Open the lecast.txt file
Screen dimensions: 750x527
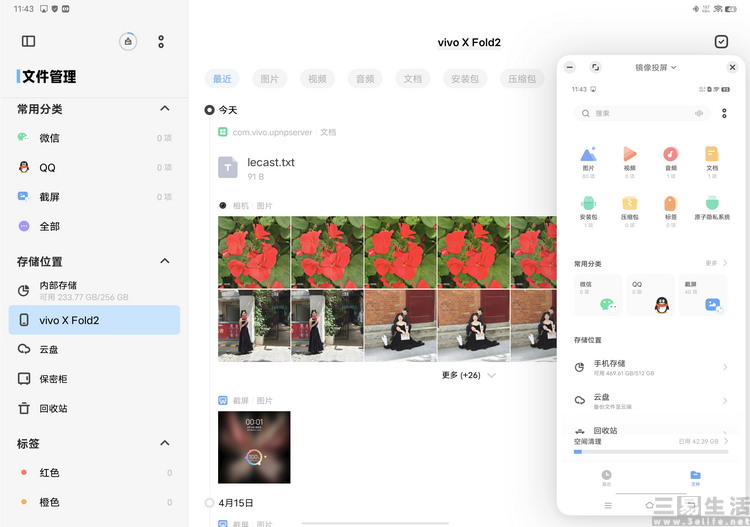pyautogui.click(x=256, y=168)
